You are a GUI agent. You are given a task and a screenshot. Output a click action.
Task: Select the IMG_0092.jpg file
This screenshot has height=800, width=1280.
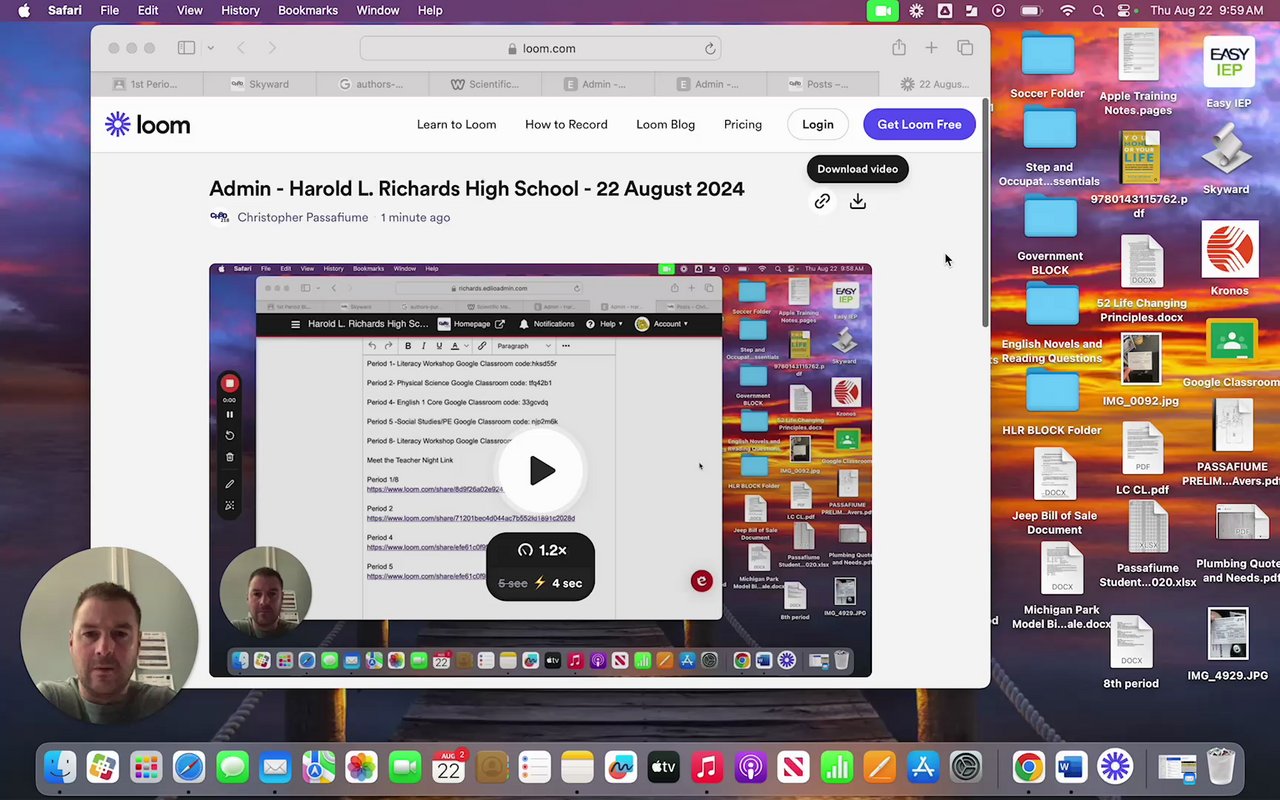click(1141, 368)
